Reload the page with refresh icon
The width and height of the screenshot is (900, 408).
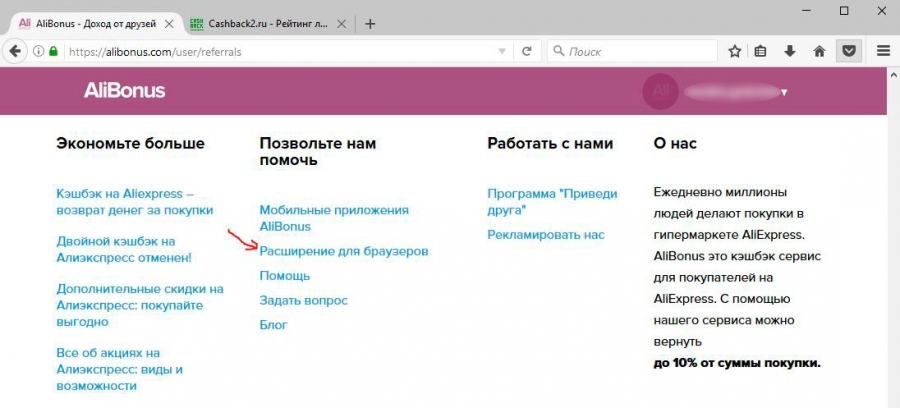tap(526, 52)
